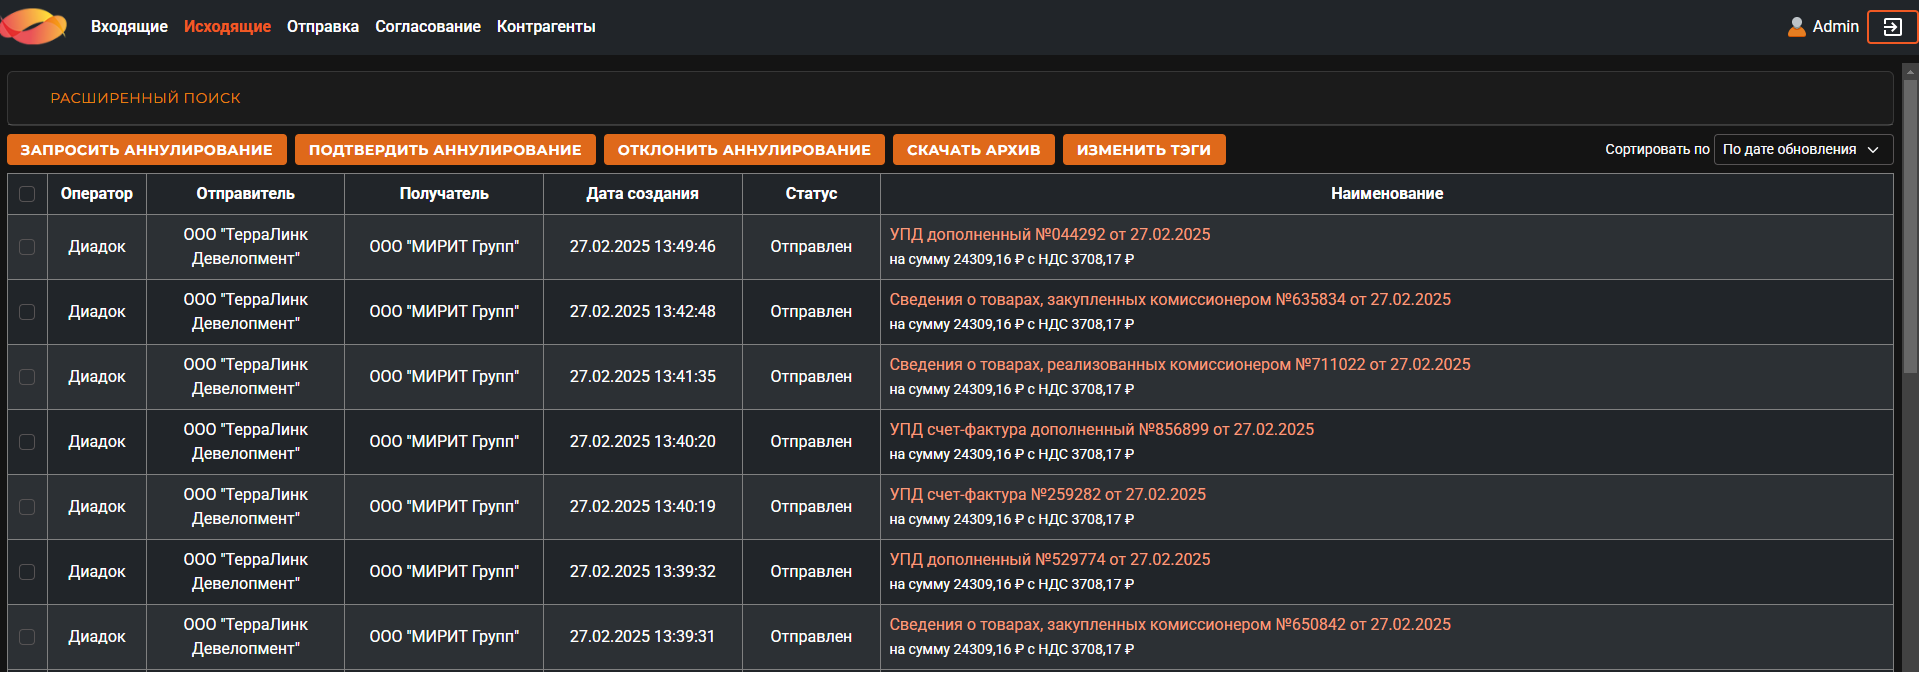Open the Входящие section
Image resolution: width=1919 pixels, height=674 pixels.
coord(129,27)
